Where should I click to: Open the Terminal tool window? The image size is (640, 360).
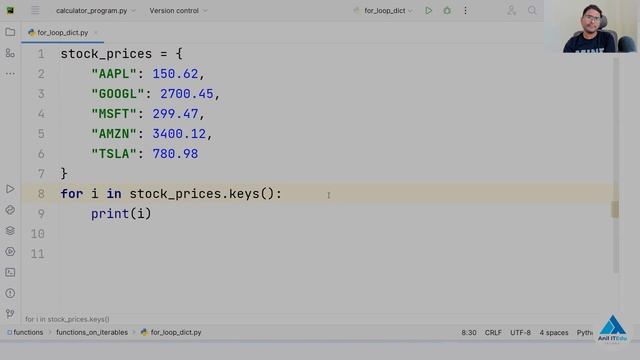(10, 272)
